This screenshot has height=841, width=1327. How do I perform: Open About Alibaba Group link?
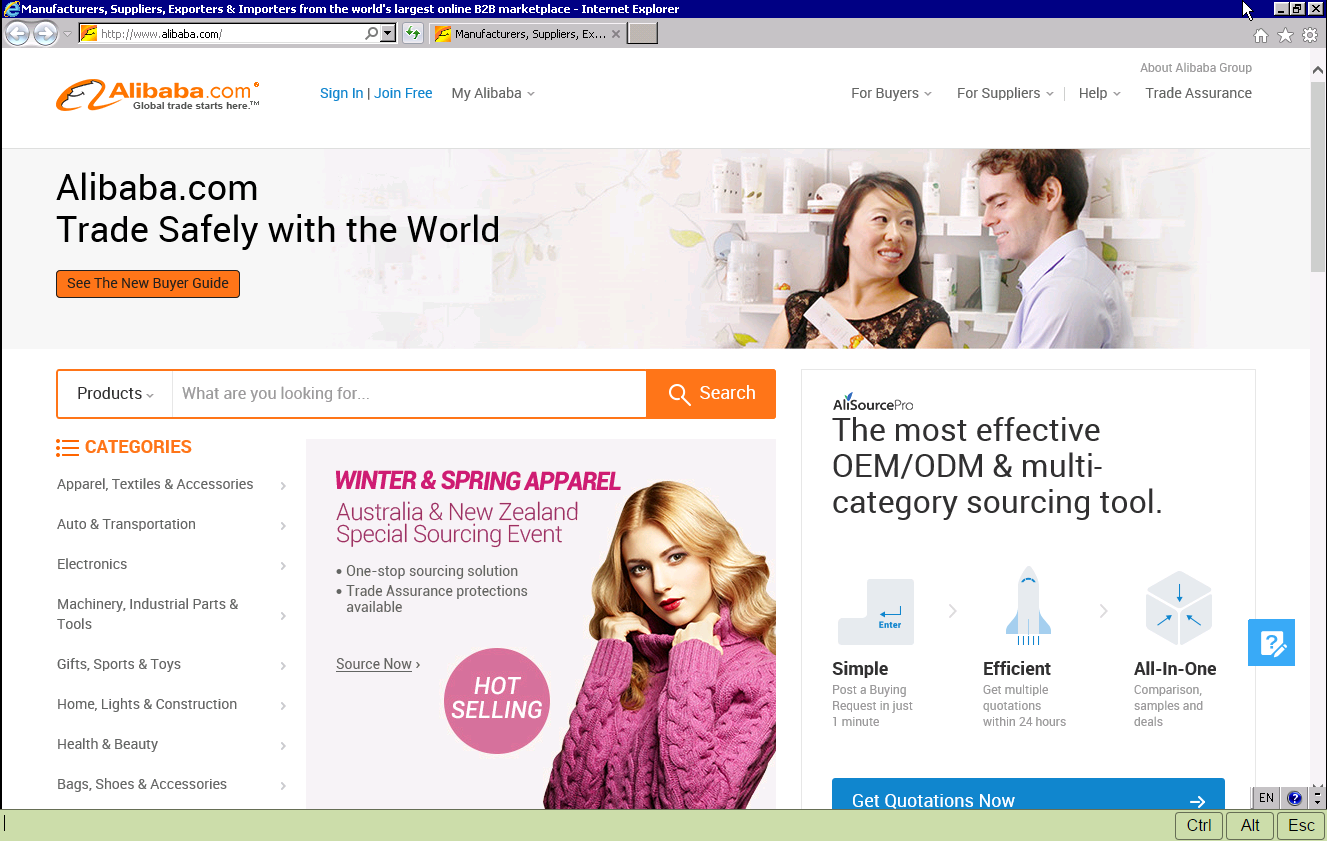1196,68
